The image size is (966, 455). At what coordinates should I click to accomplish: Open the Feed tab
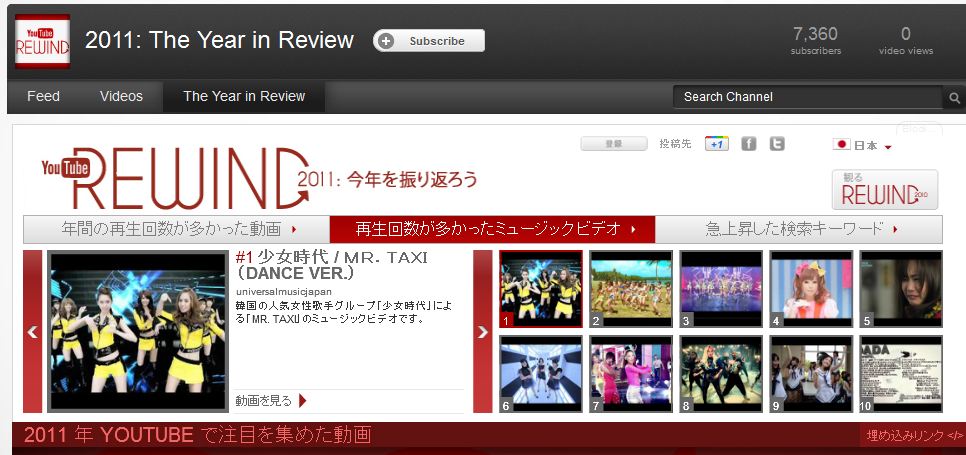coord(43,97)
